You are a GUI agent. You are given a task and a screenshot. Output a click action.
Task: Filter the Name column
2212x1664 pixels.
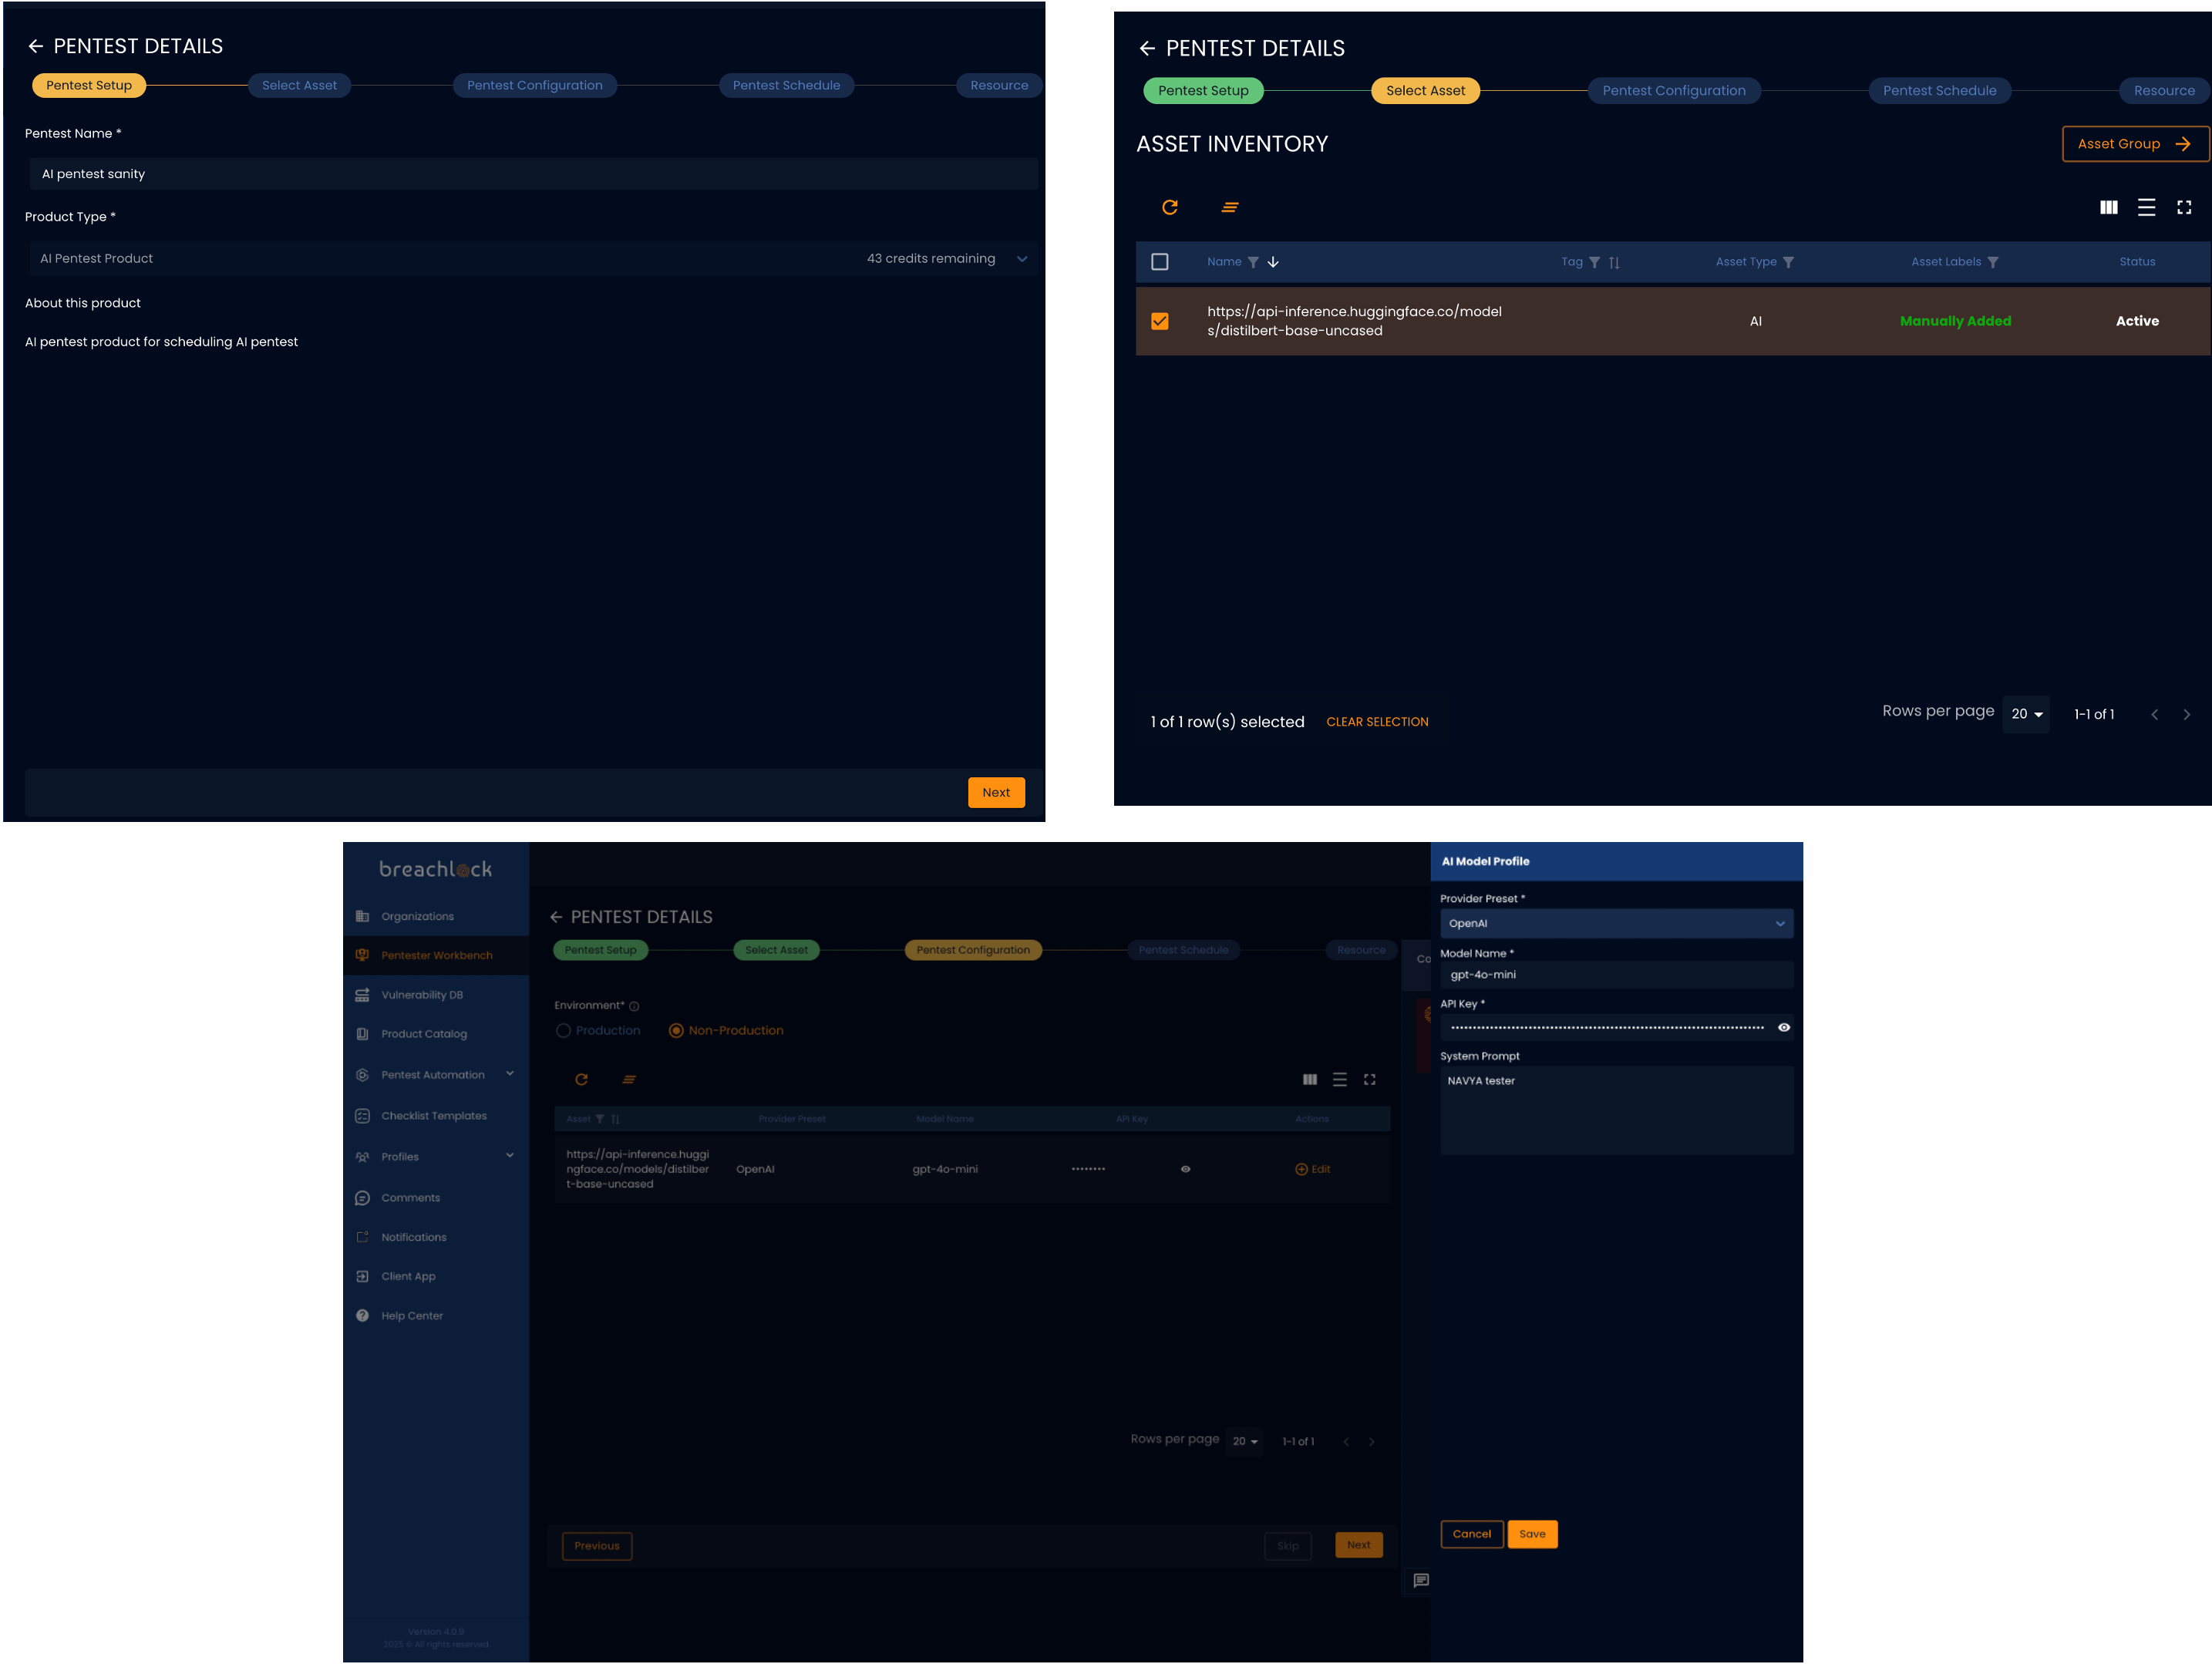pos(1253,262)
